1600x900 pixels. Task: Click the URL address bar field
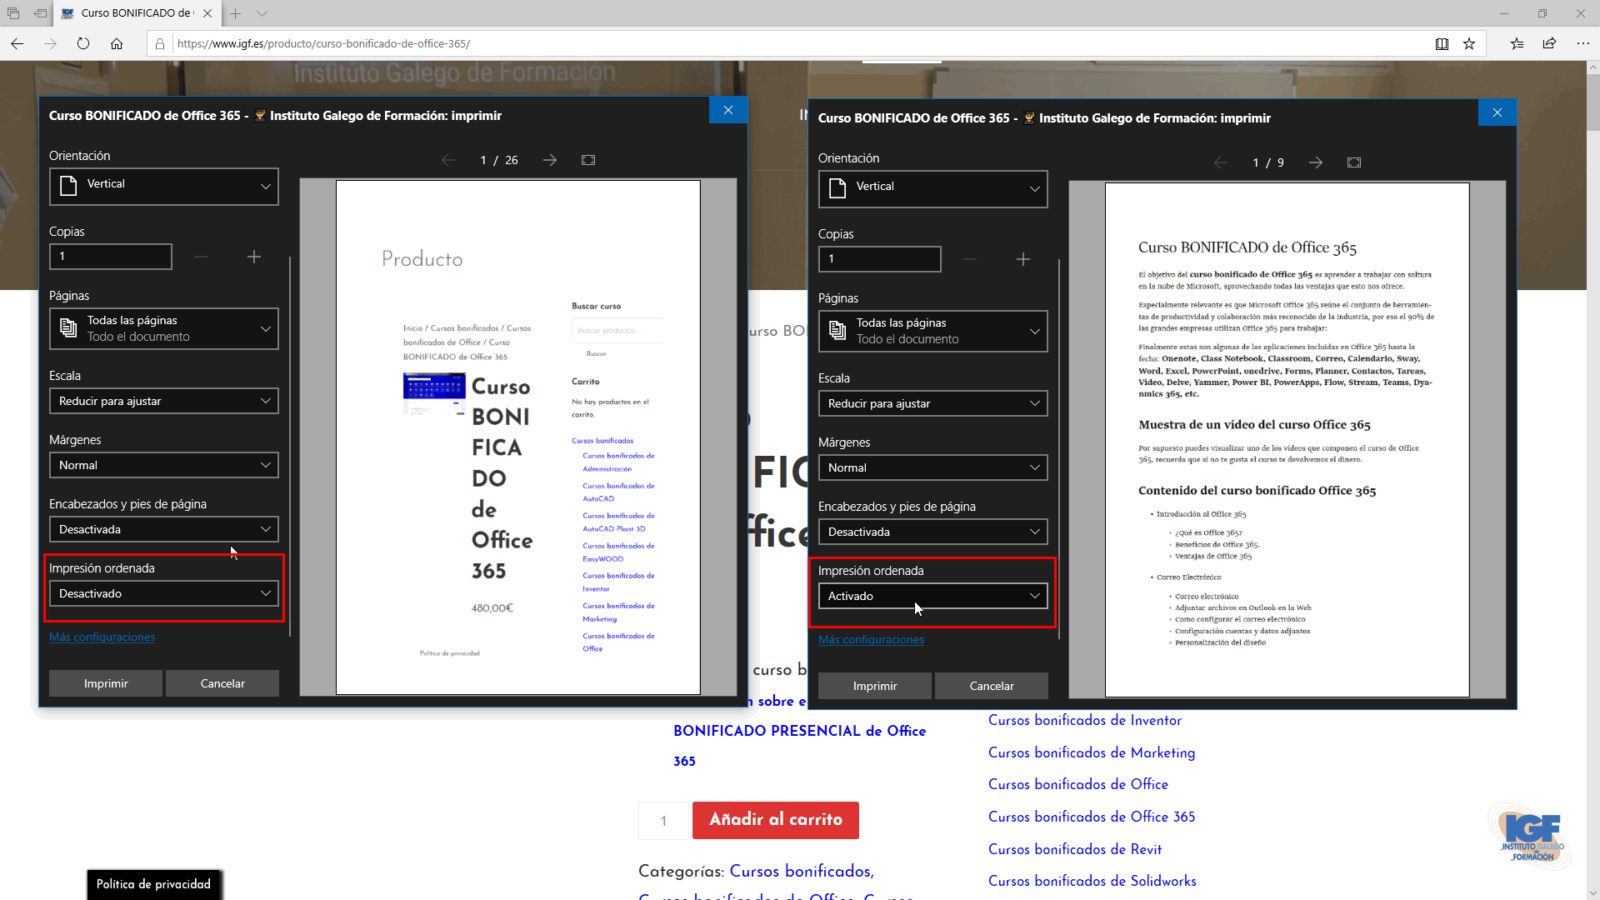[800, 43]
